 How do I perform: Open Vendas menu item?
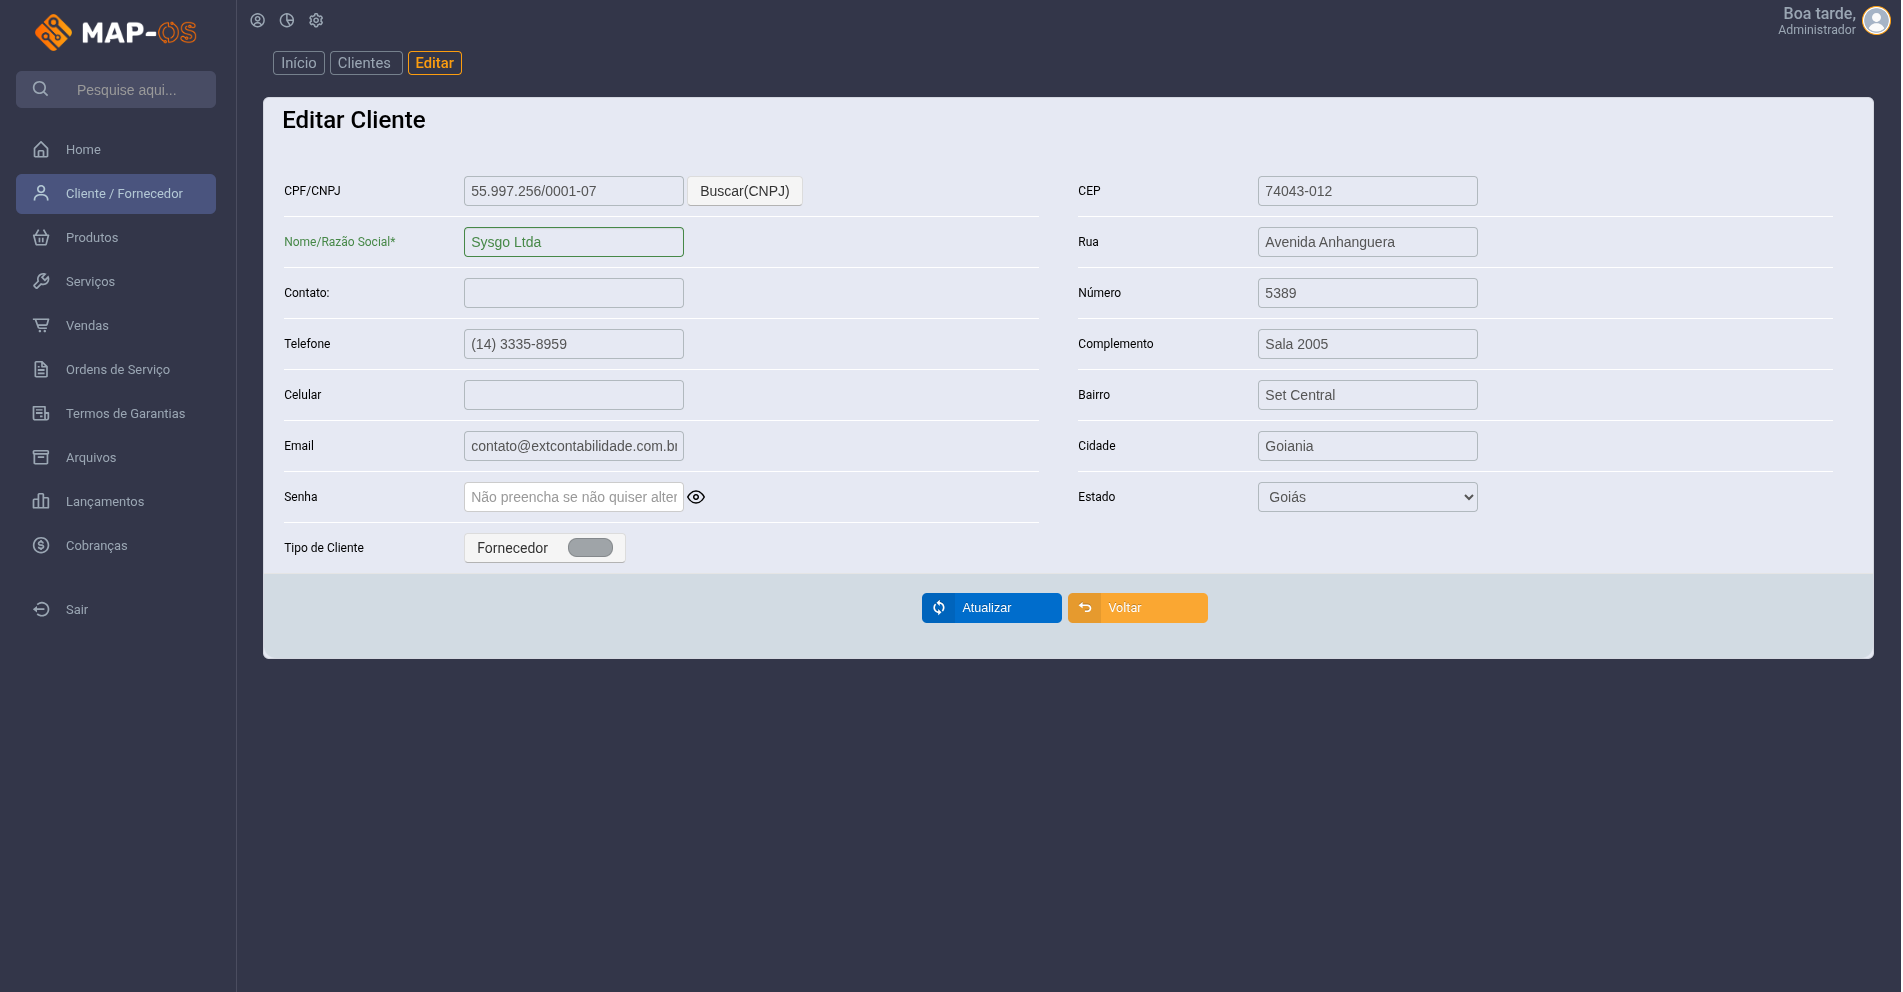116,326
